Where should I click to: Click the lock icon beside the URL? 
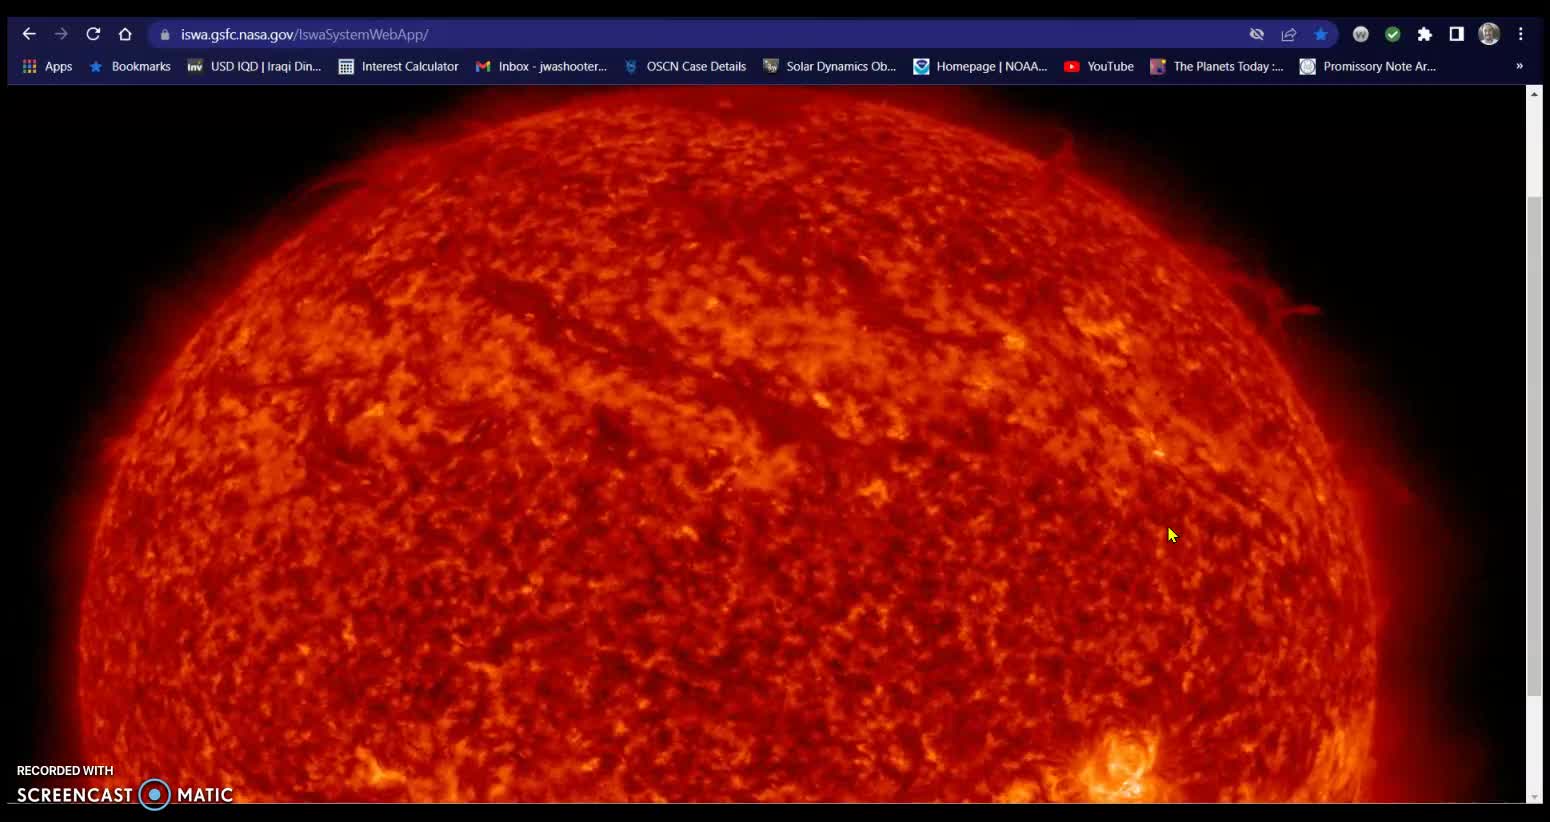(165, 34)
